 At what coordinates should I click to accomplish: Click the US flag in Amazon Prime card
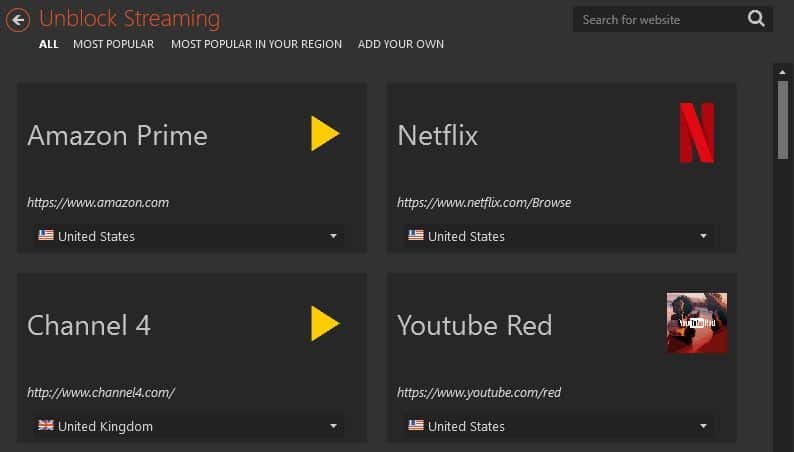click(46, 235)
